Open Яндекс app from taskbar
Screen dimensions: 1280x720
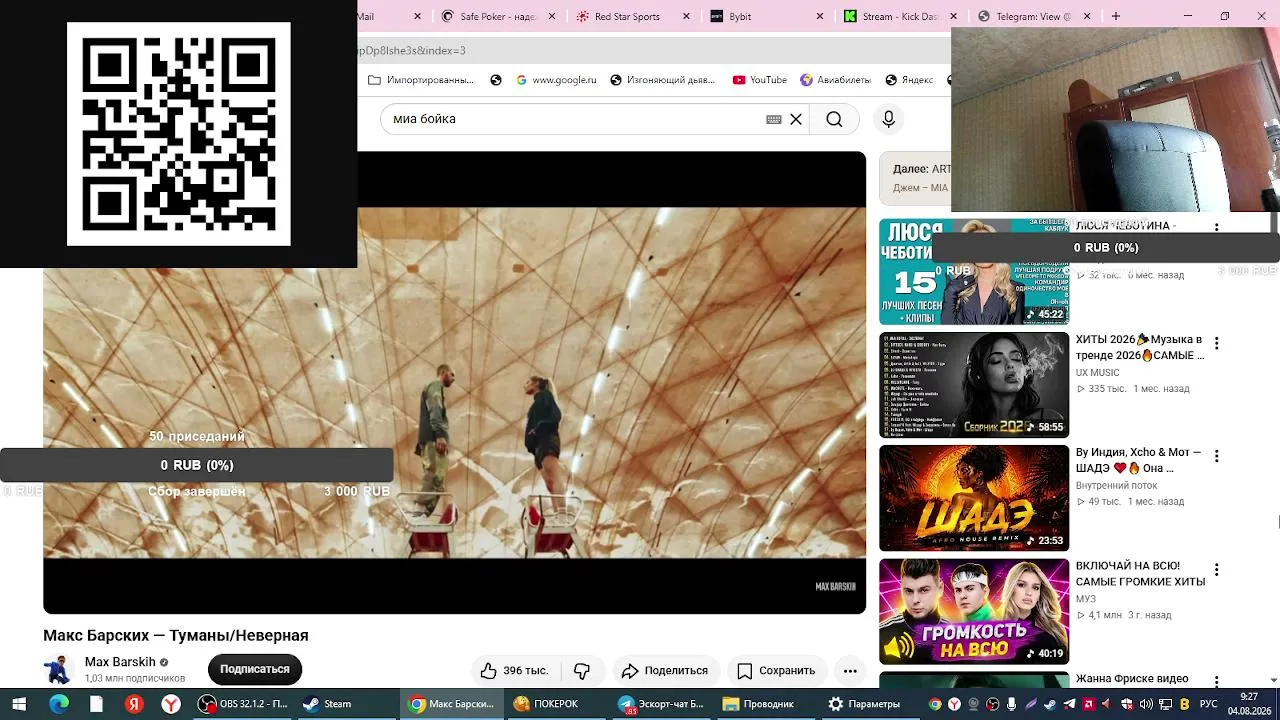click(133, 704)
